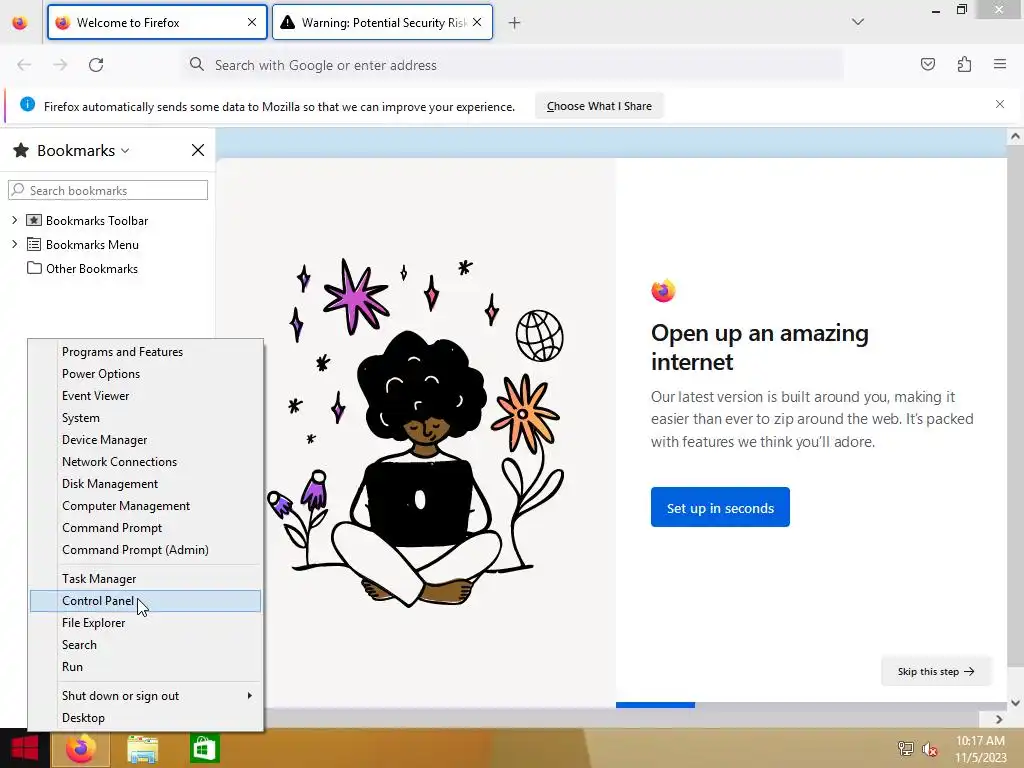
Task: Select the Other Bookmarks folder
Action: pyautogui.click(x=91, y=269)
